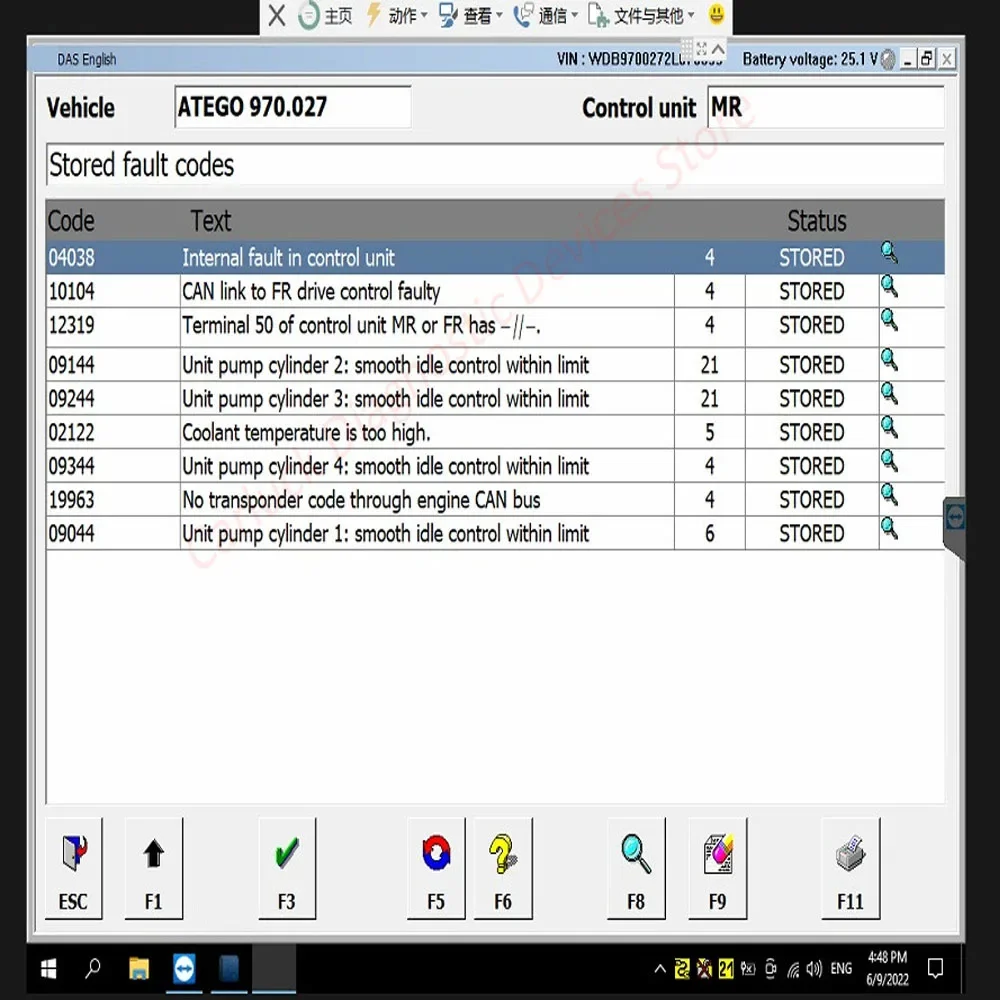Screen dimensions: 1000x1000
Task: Open the Windows Start menu
Action: point(48,969)
